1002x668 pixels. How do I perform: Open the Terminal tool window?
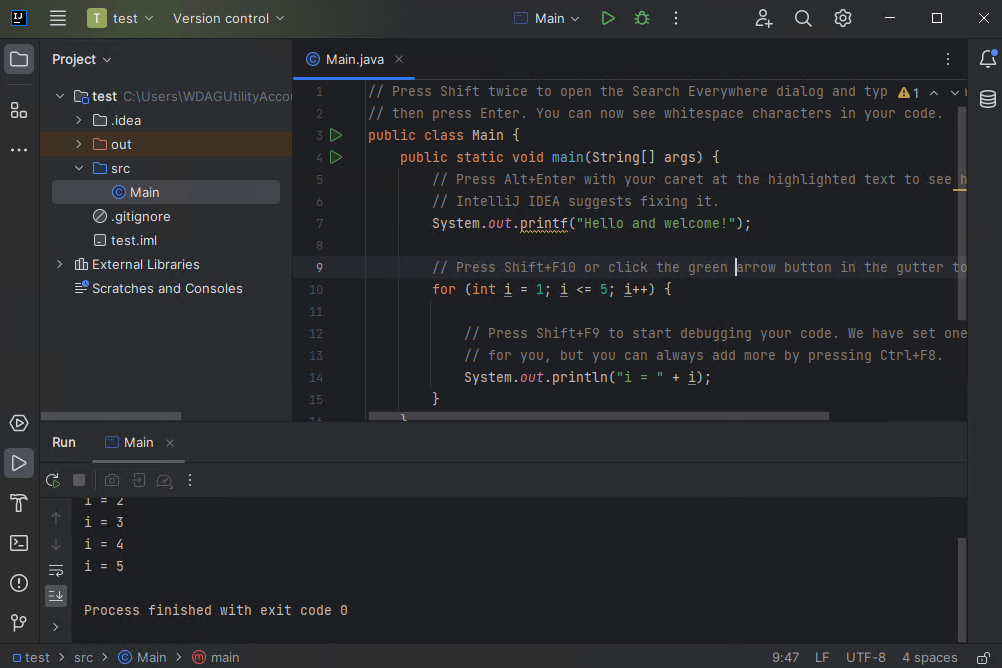coord(19,543)
